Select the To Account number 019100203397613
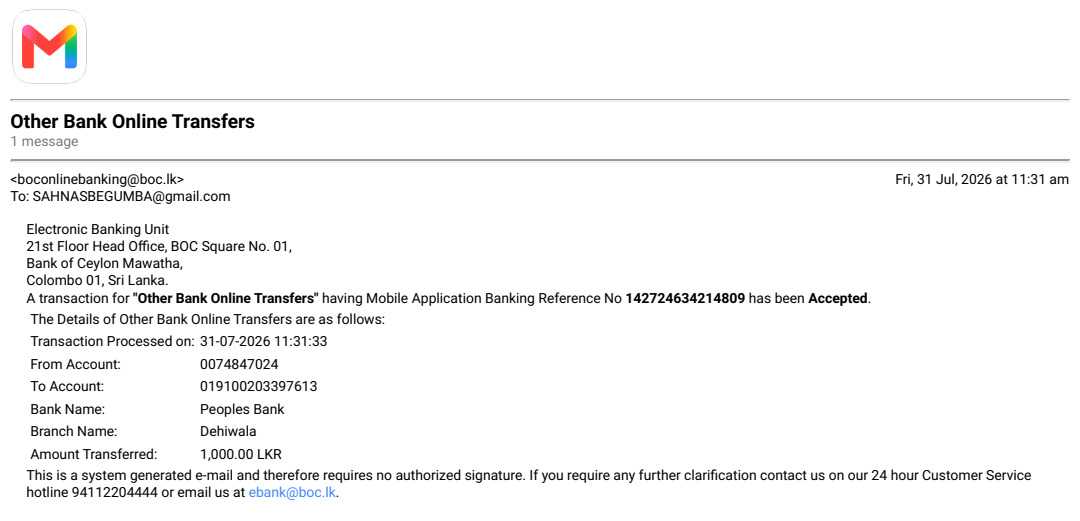1080x521 pixels. (258, 387)
